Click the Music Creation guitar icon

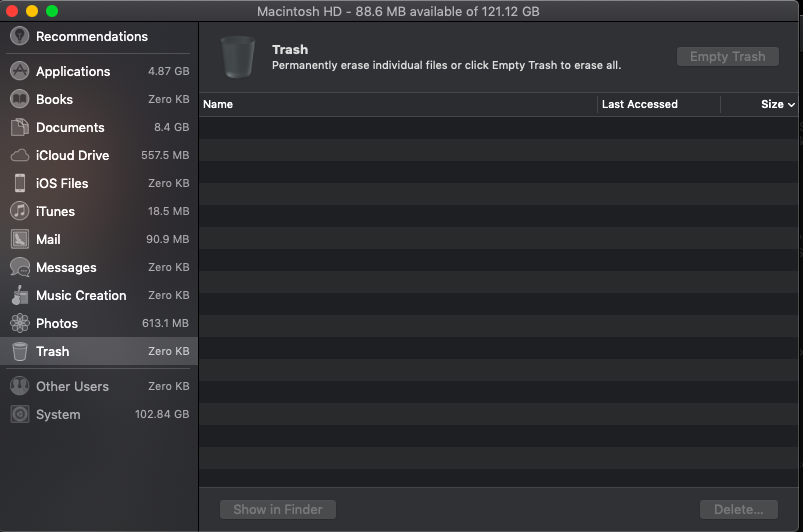click(19, 295)
